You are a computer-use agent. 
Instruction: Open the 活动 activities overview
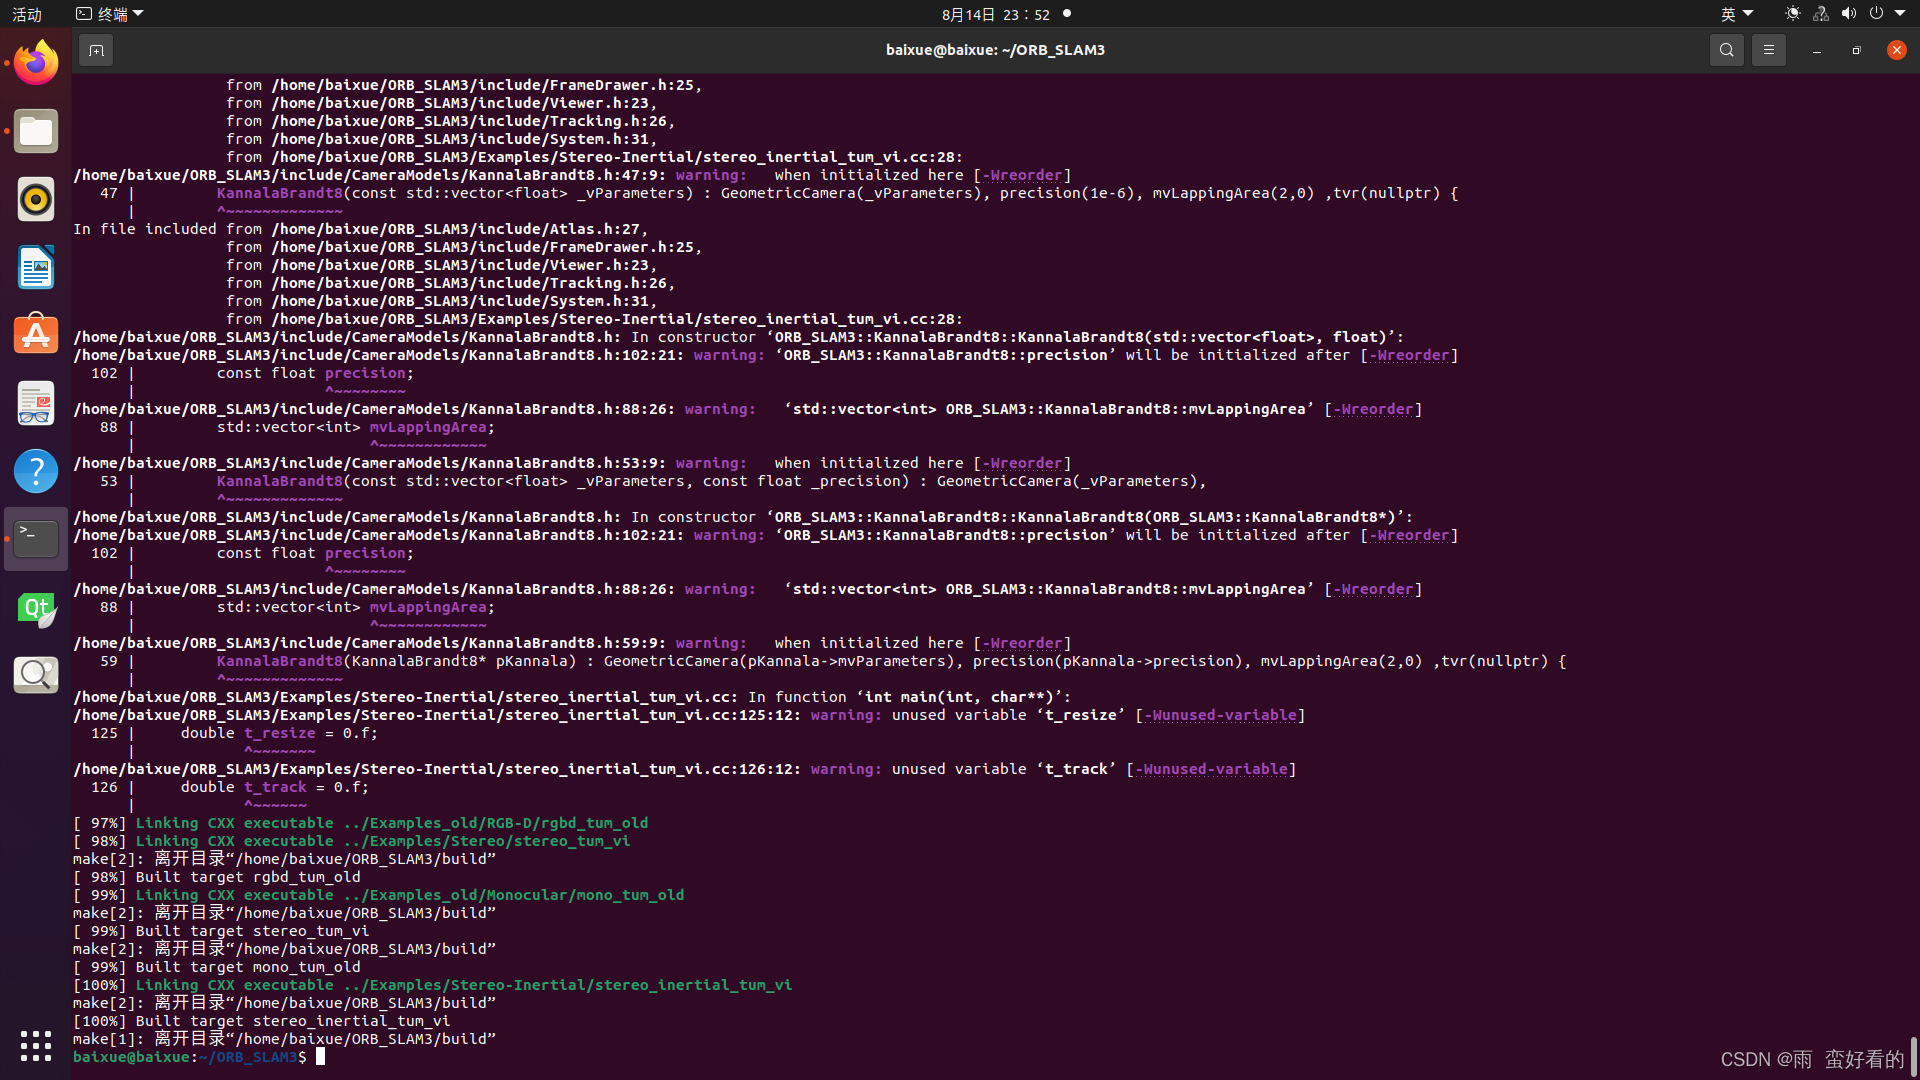pyautogui.click(x=27, y=14)
